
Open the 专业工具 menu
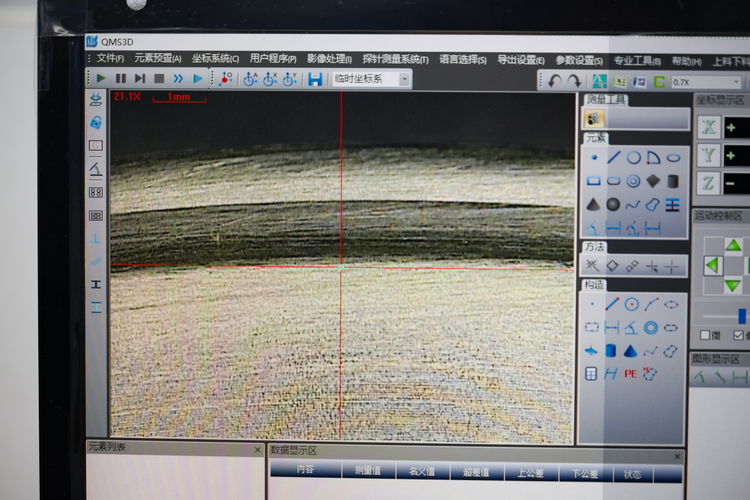click(637, 61)
